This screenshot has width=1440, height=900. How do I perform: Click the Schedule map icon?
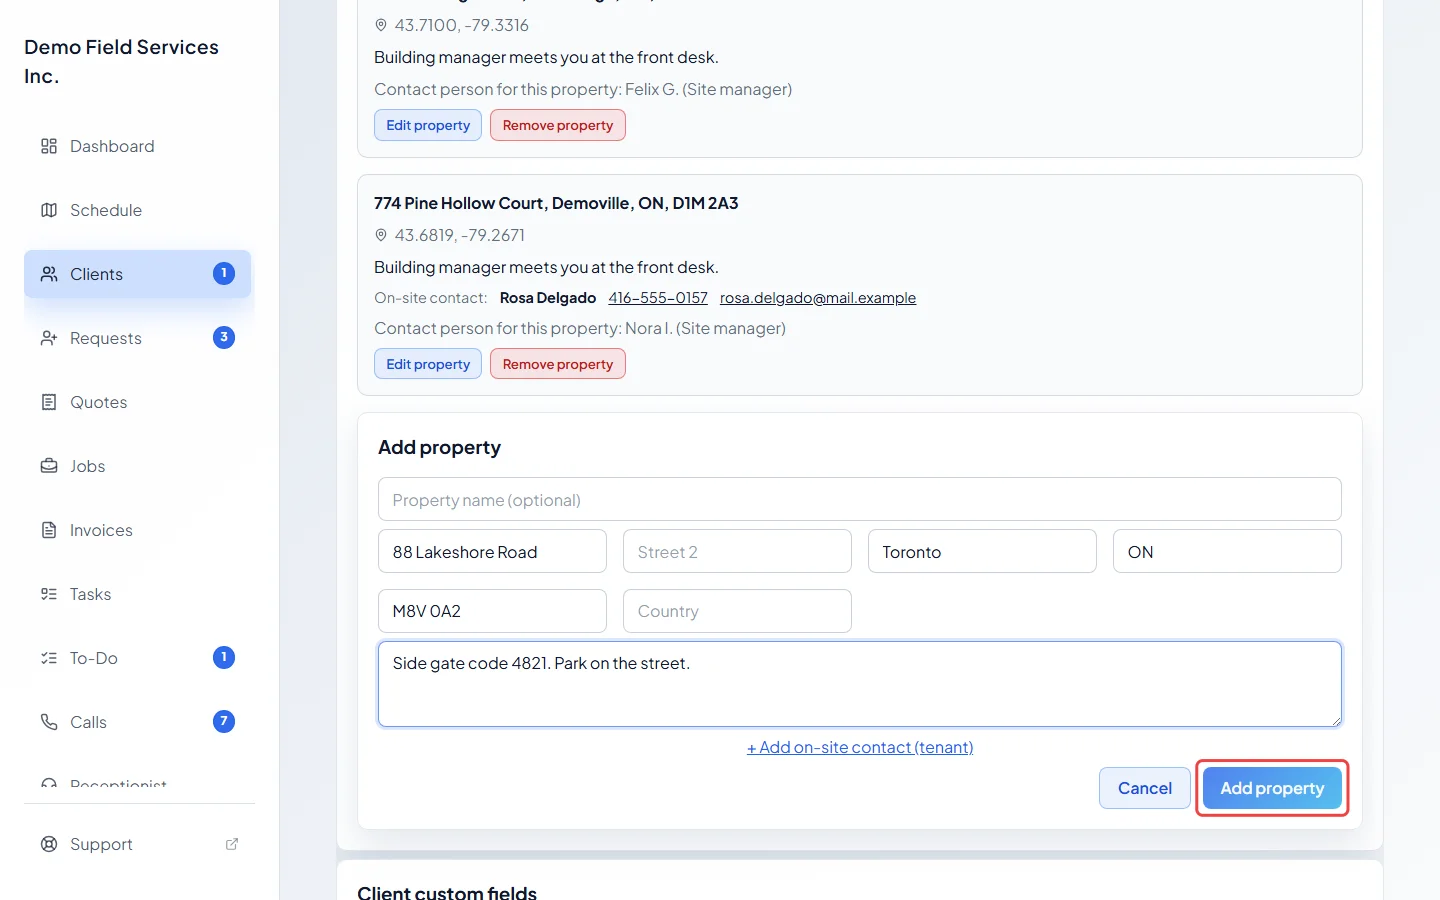[x=49, y=210]
